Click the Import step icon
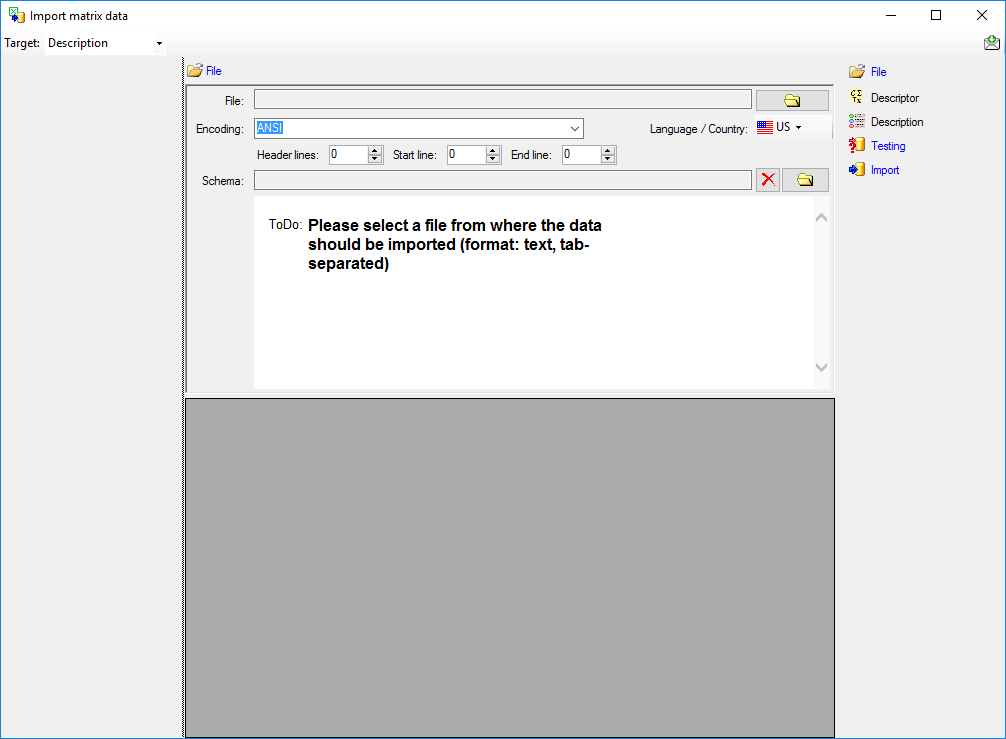This screenshot has width=1006, height=739. coord(856,169)
